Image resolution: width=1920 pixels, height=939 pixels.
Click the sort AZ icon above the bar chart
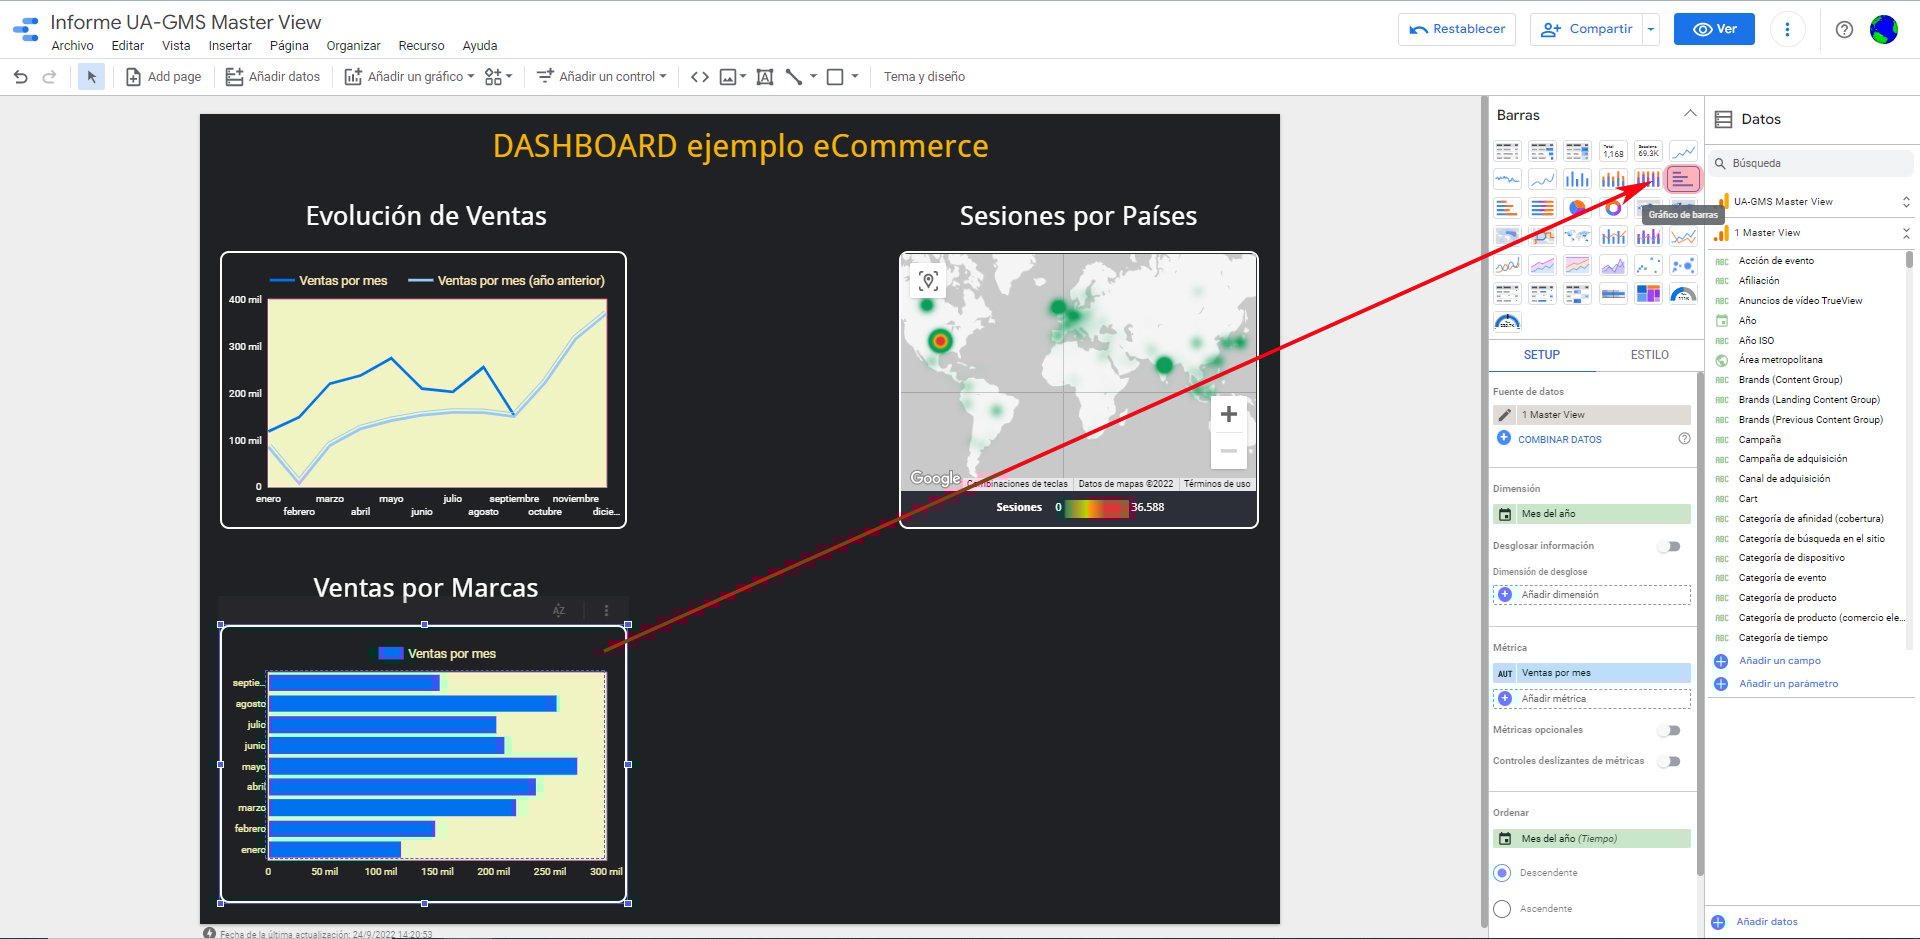click(x=559, y=611)
